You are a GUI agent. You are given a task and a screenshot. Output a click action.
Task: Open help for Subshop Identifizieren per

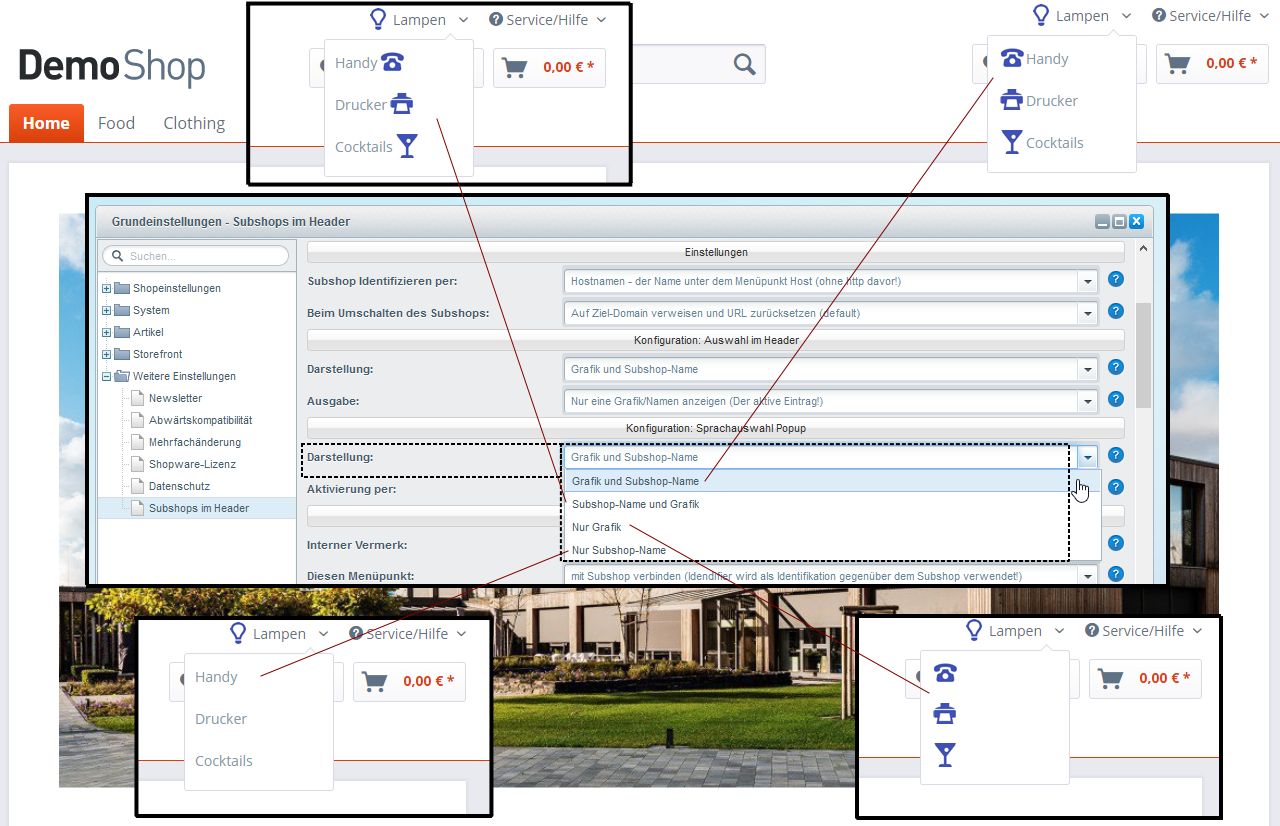point(1116,280)
